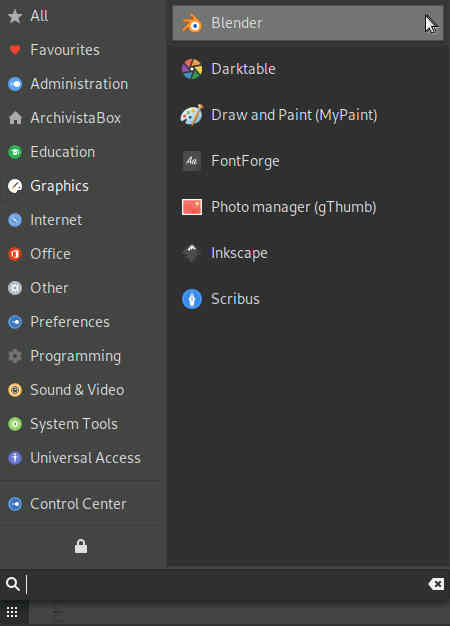Click the Blender application icon
Screen dimensions: 450x626
(x=192, y=23)
